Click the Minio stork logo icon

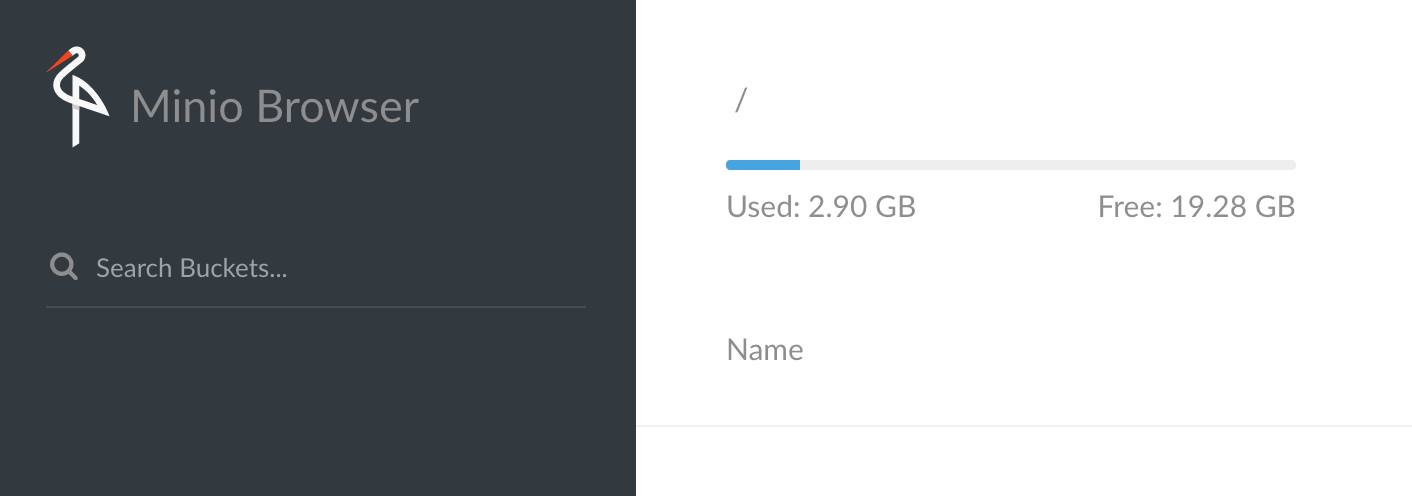pos(76,97)
